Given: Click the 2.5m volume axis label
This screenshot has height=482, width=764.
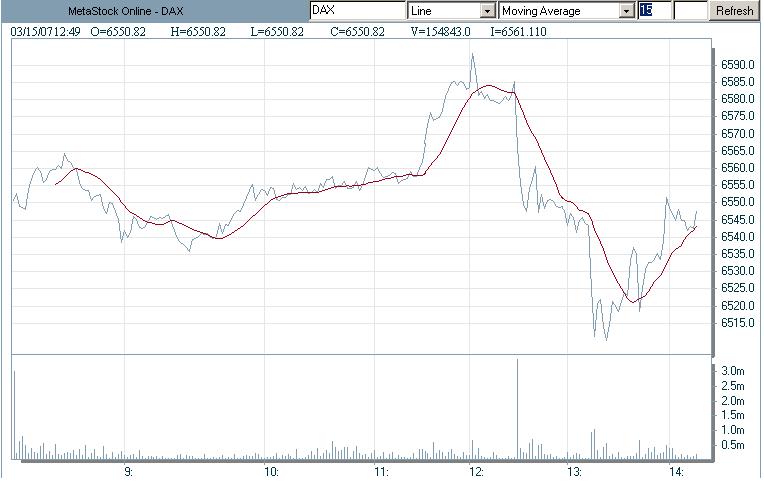Looking at the screenshot, I should 733,386.
